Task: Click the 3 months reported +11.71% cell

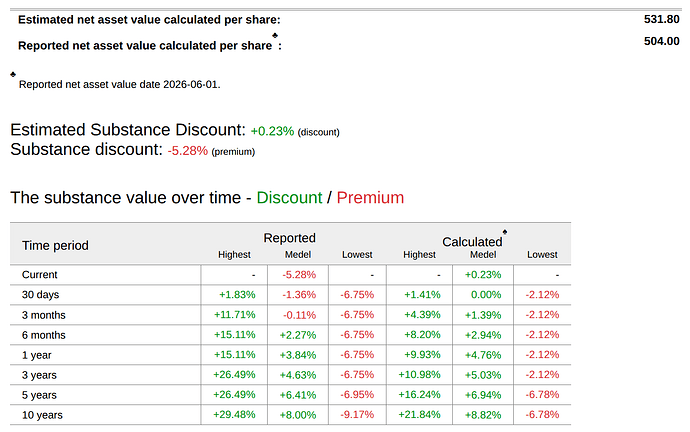Action: pos(235,315)
